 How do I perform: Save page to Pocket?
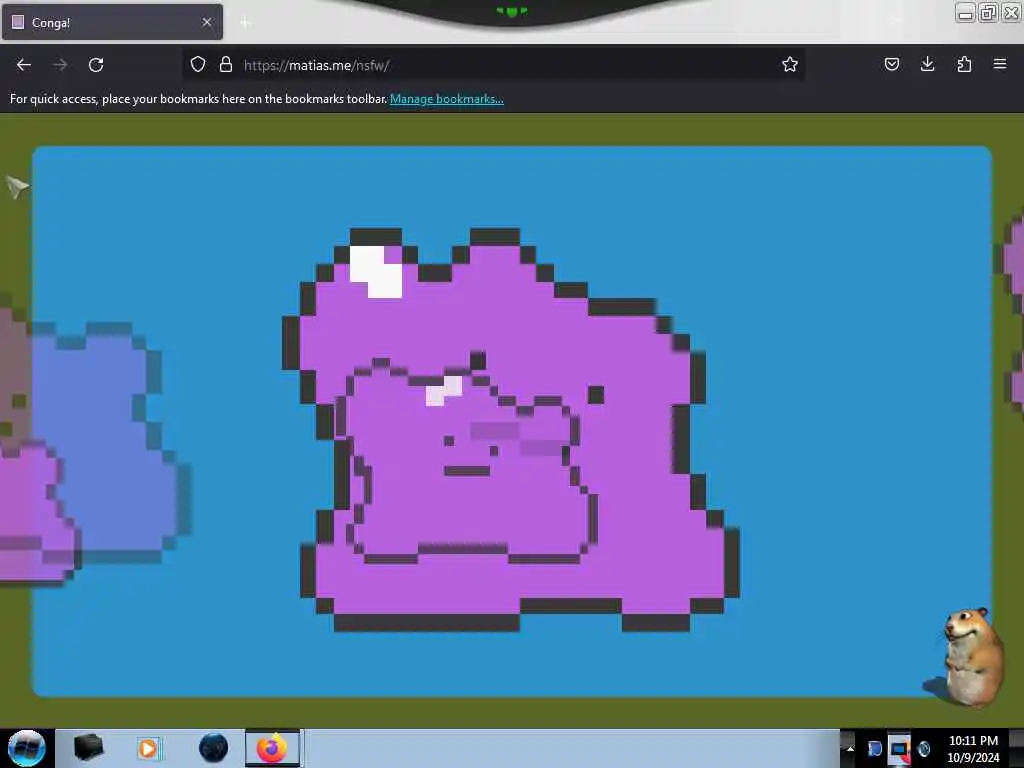click(x=891, y=64)
